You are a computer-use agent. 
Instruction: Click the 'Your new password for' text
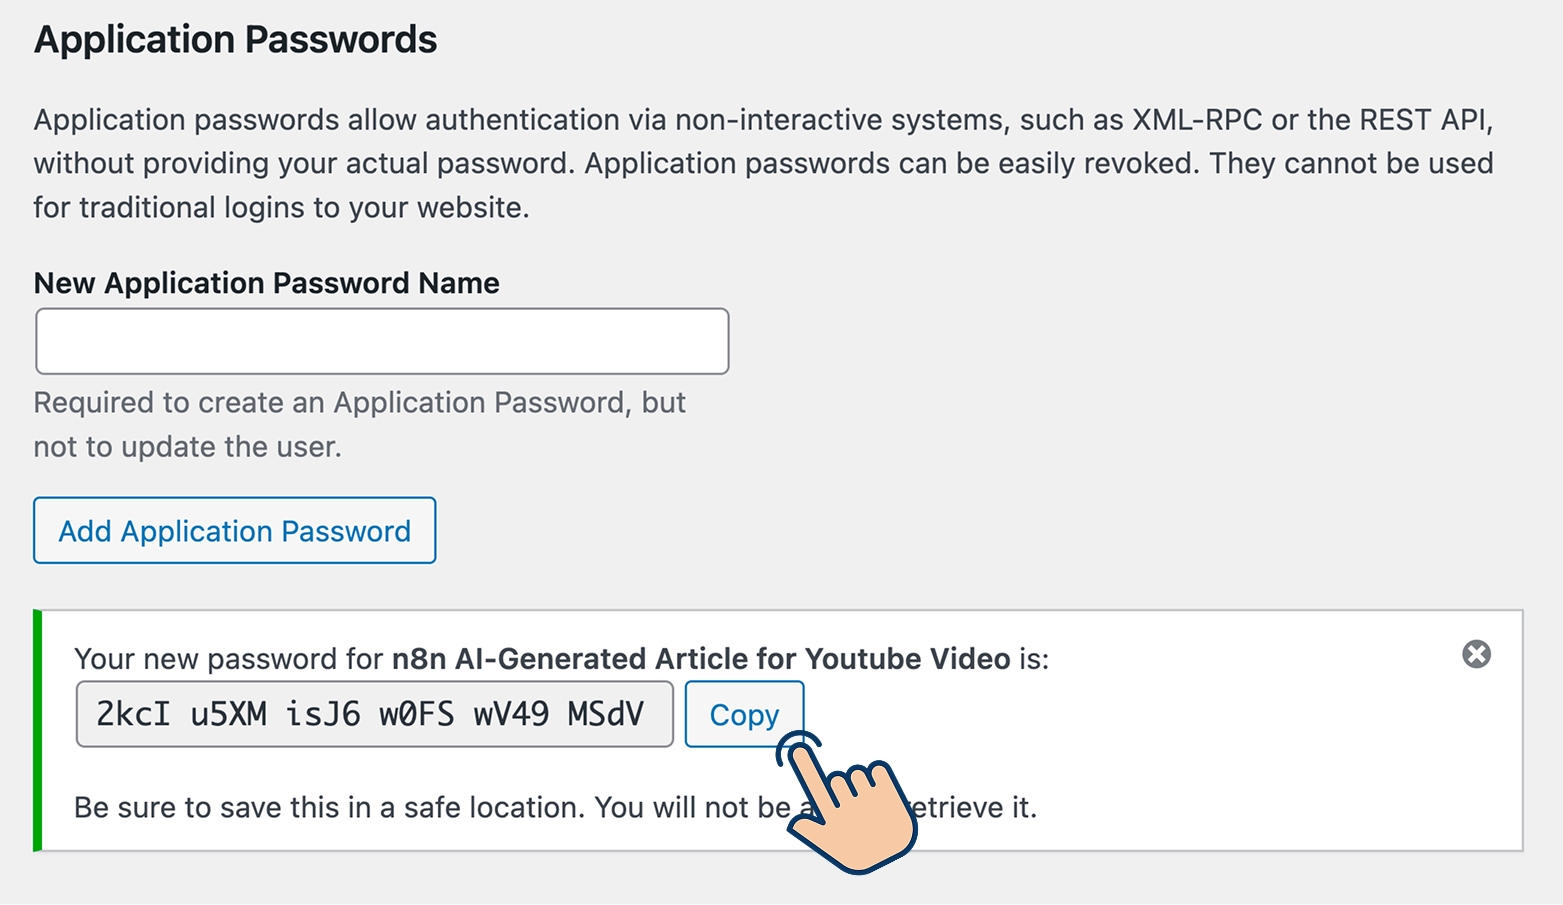[x=228, y=659]
